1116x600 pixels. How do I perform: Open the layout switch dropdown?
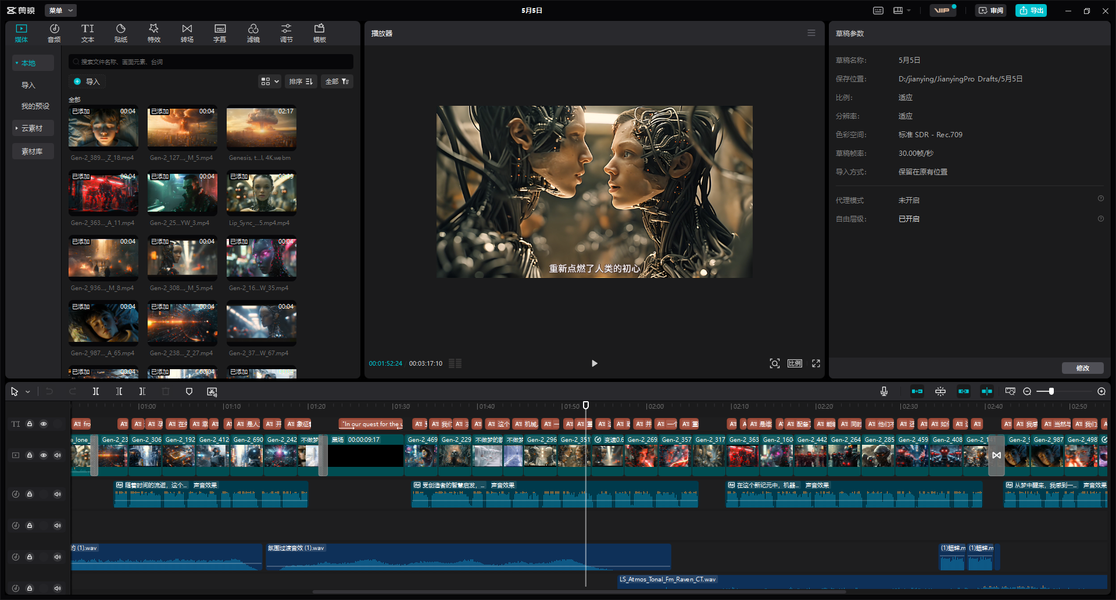901,10
